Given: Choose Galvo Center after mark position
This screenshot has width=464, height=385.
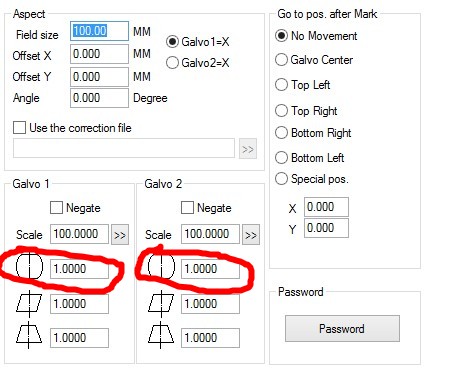Looking at the screenshot, I should 281,60.
